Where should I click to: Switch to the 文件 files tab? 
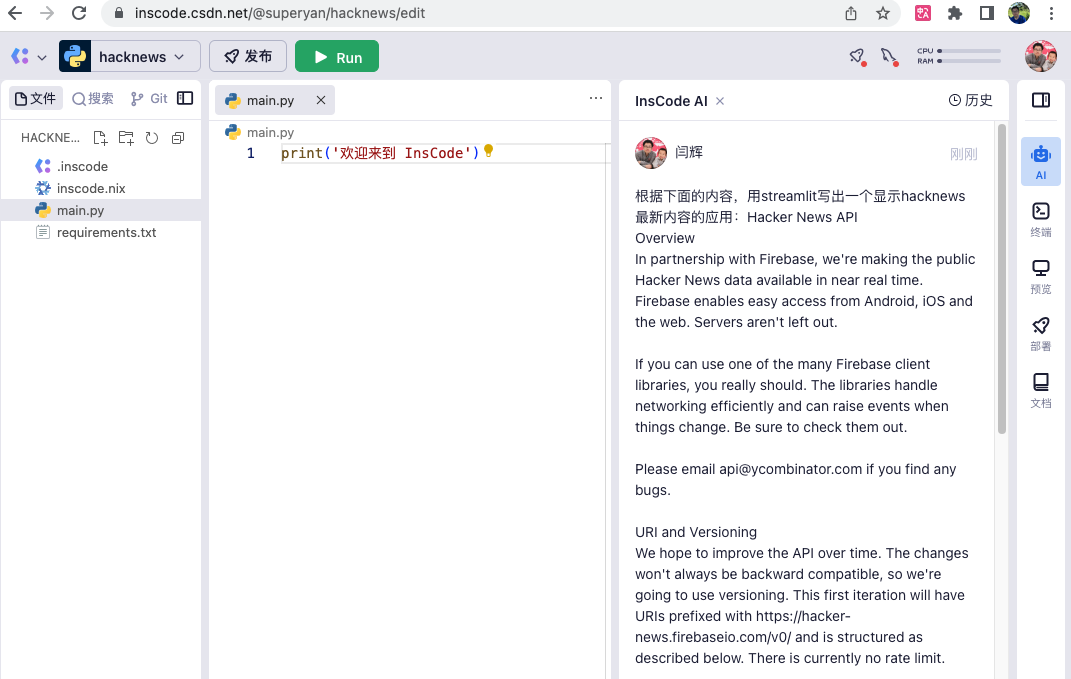36,98
